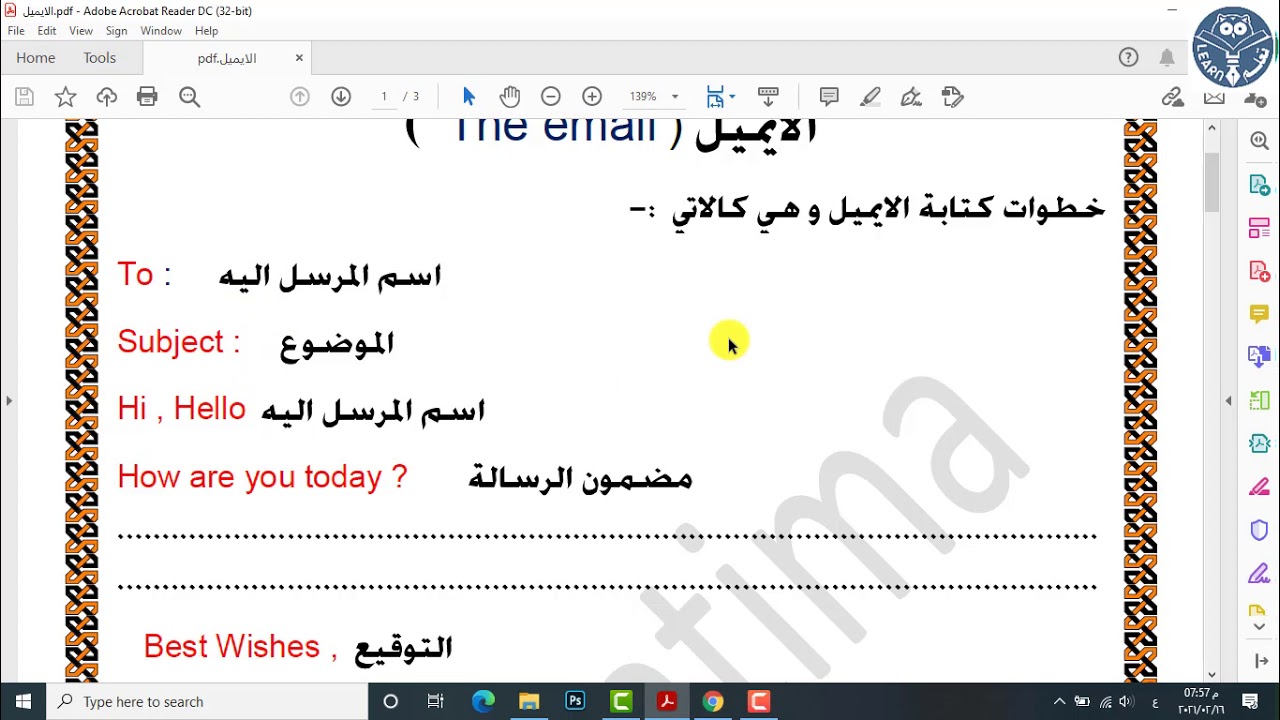Open the Protect shield tool
The image size is (1280, 720).
tap(1259, 530)
